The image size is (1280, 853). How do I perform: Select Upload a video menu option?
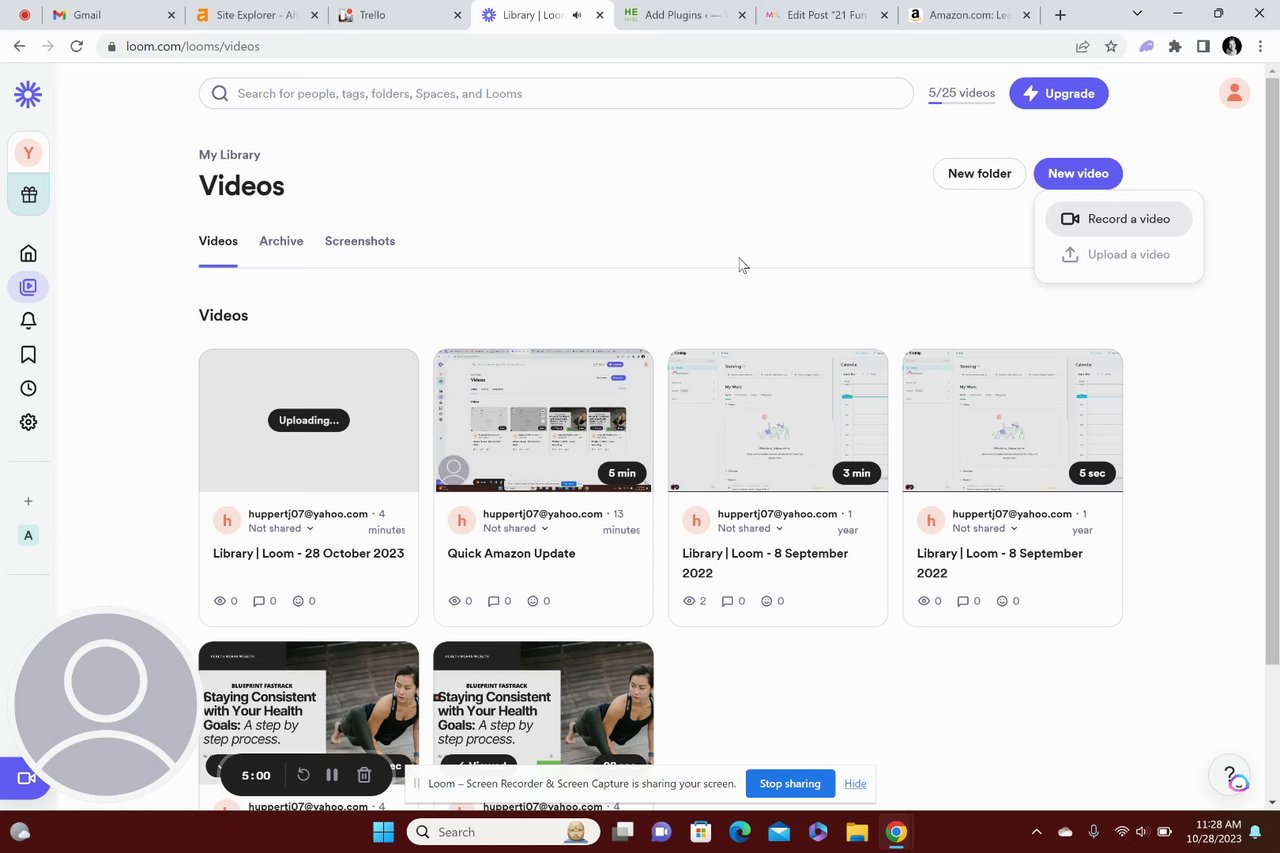click(1119, 254)
